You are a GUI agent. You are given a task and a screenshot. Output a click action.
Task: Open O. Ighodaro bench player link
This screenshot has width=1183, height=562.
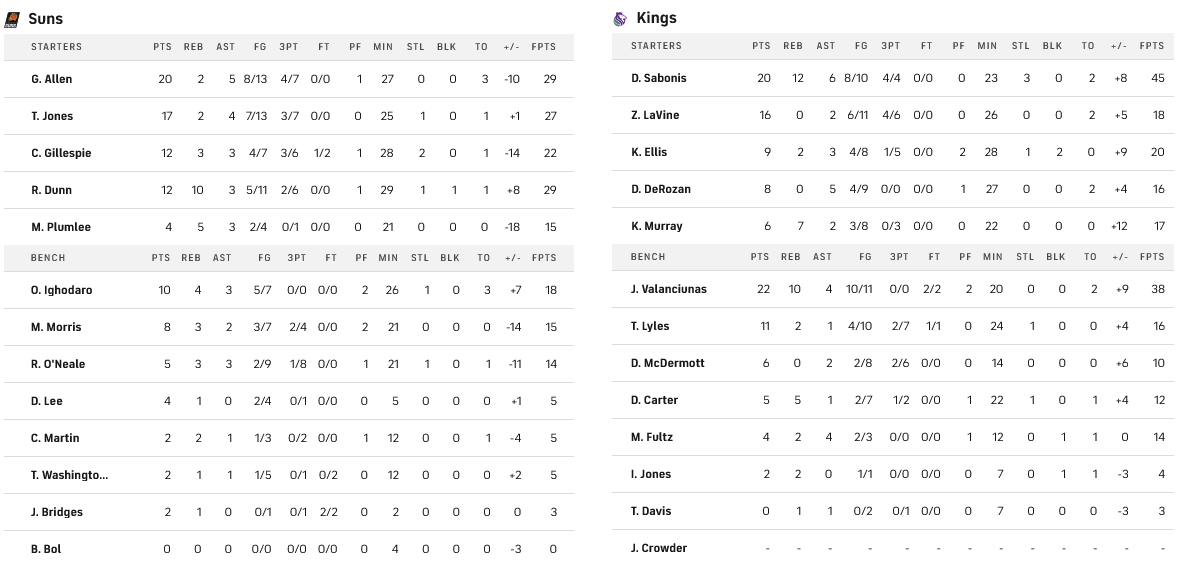[62, 290]
